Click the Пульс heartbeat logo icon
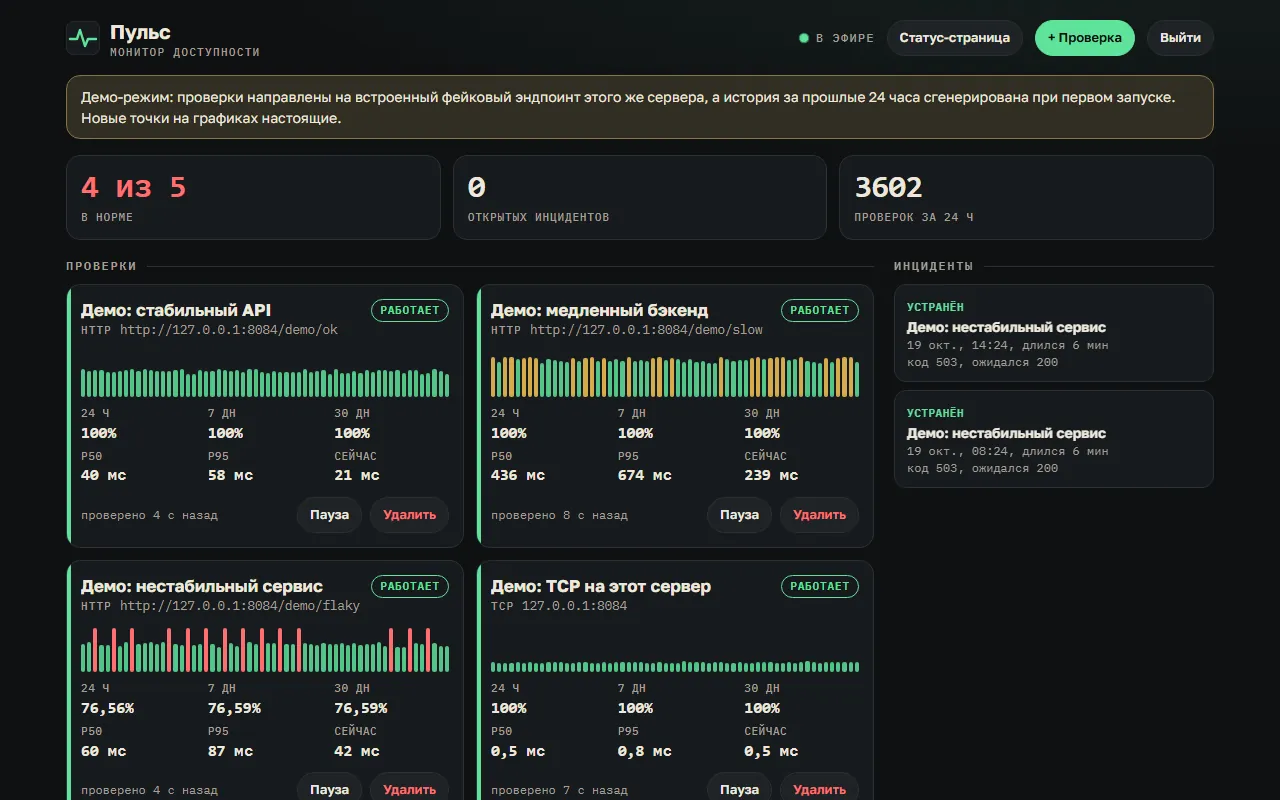The image size is (1280, 800). (x=83, y=38)
